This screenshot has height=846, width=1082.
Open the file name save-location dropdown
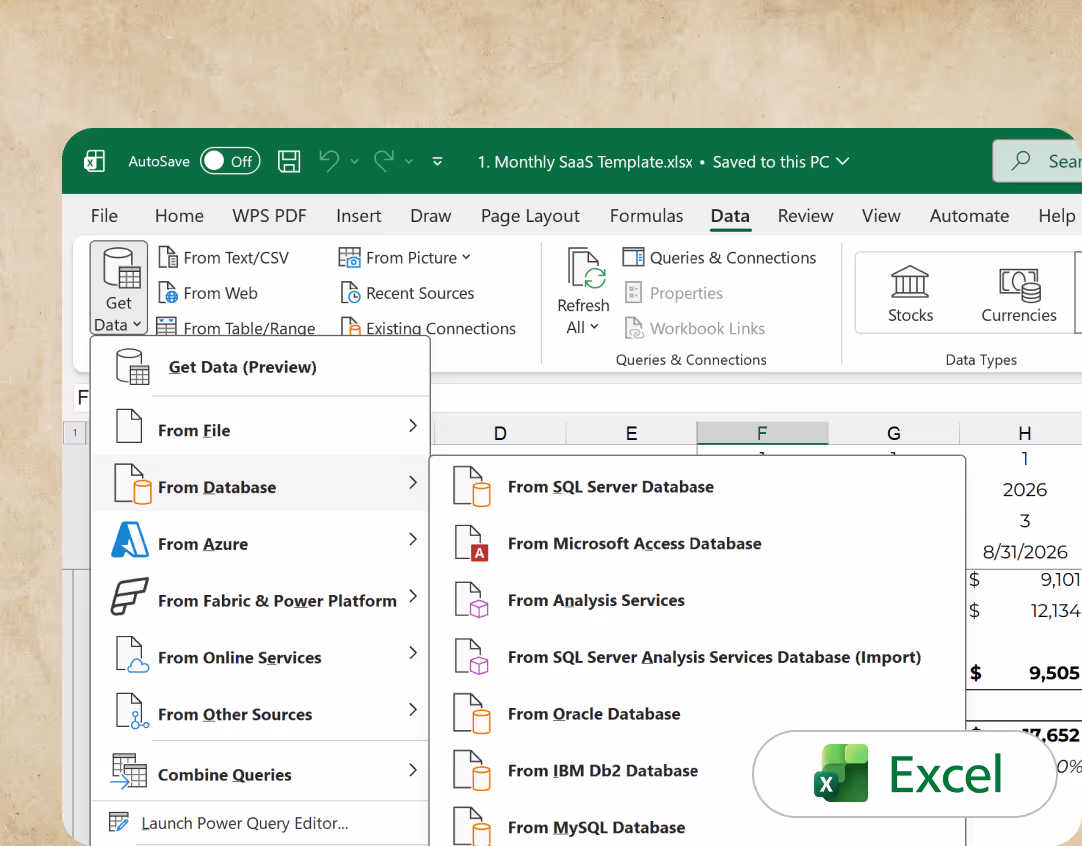coord(843,161)
